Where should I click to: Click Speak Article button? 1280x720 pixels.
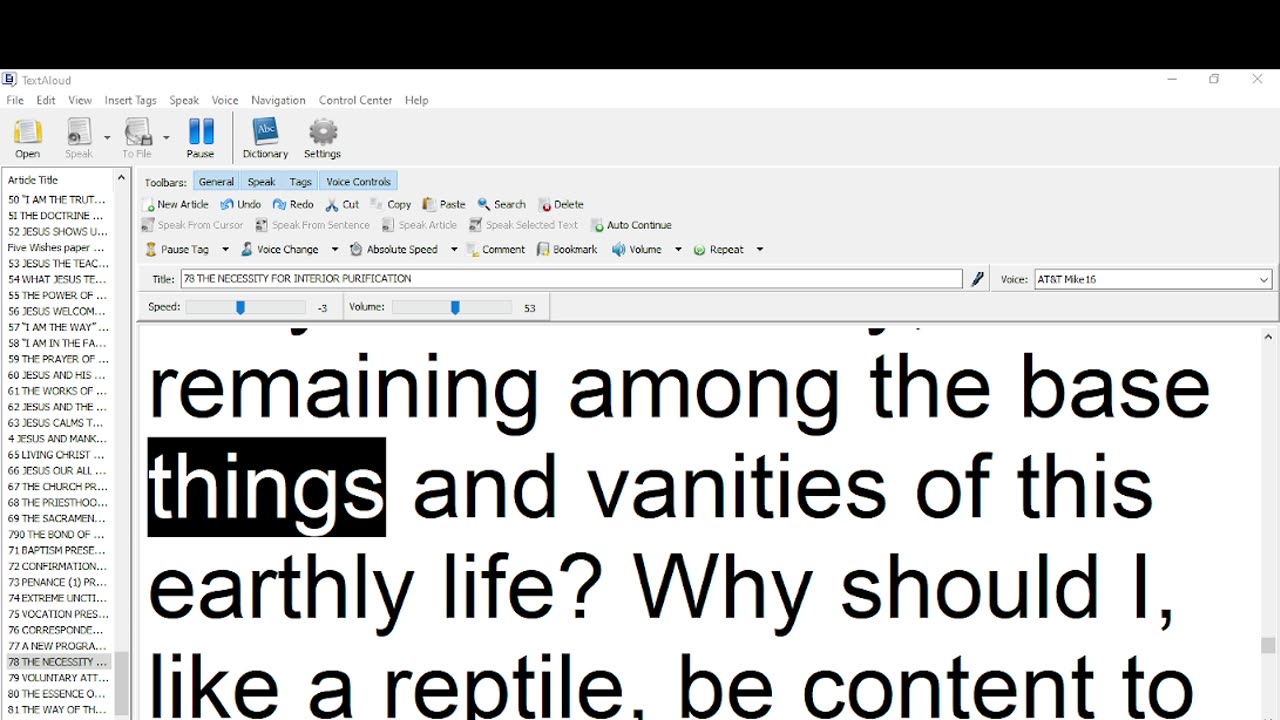420,225
